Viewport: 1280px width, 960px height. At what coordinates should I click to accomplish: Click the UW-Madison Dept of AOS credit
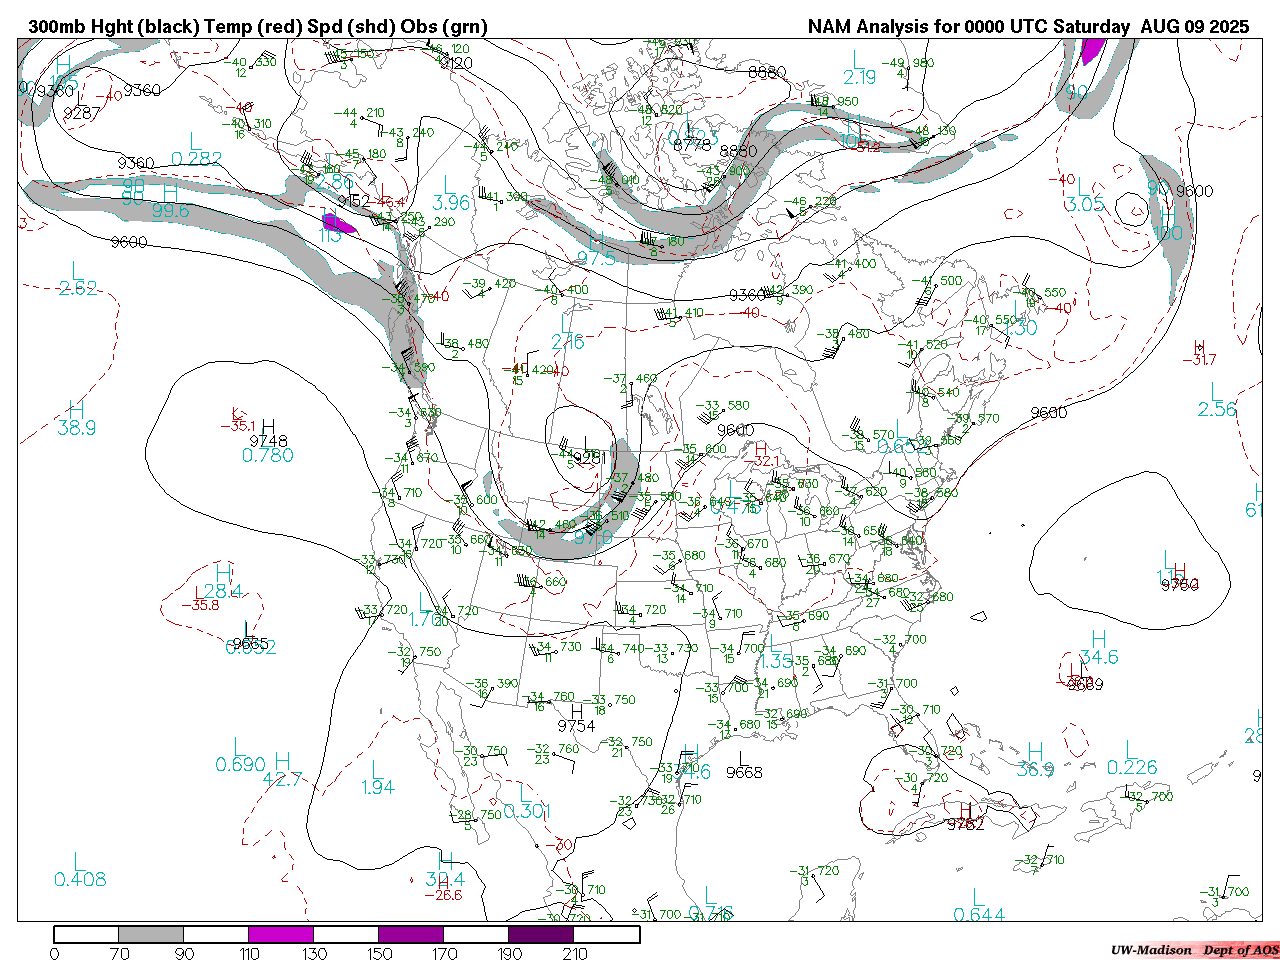click(x=1194, y=950)
